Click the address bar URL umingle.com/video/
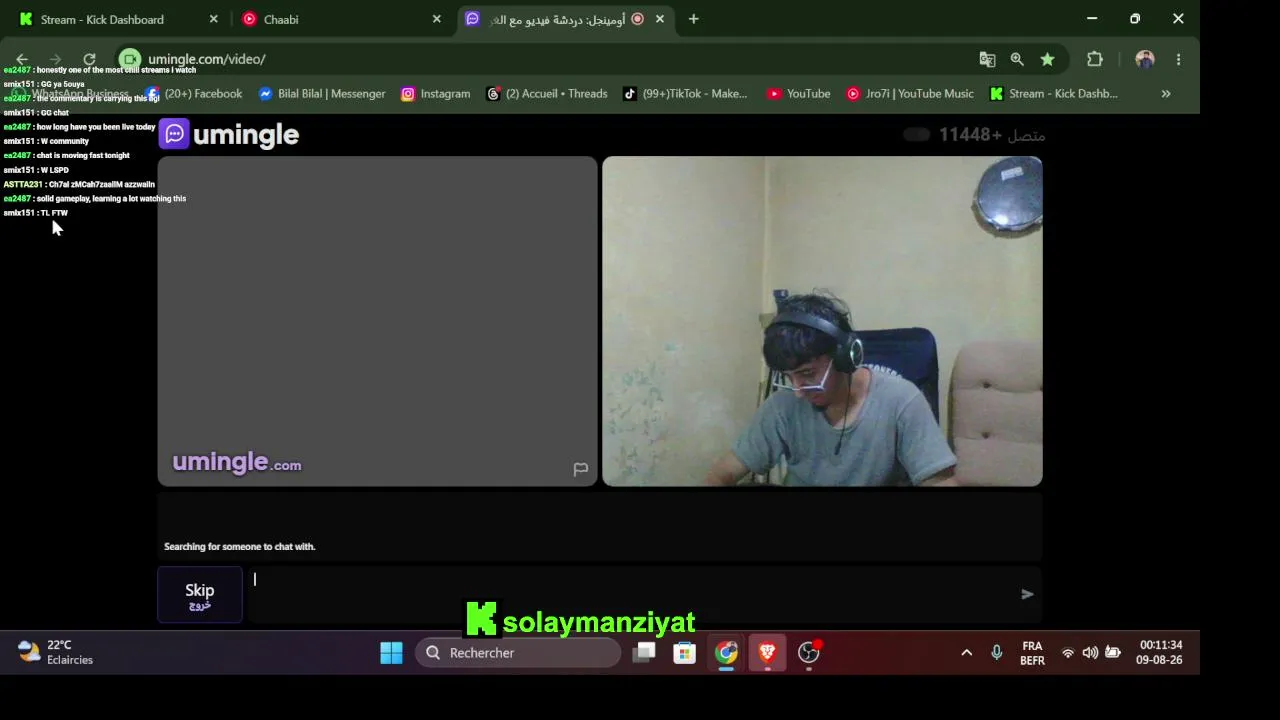Viewport: 1280px width, 720px height. pyautogui.click(x=207, y=59)
